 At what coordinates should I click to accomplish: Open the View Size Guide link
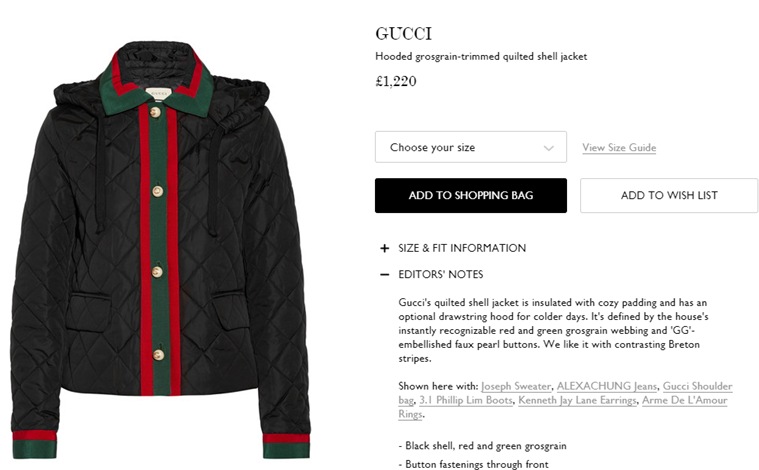(619, 148)
